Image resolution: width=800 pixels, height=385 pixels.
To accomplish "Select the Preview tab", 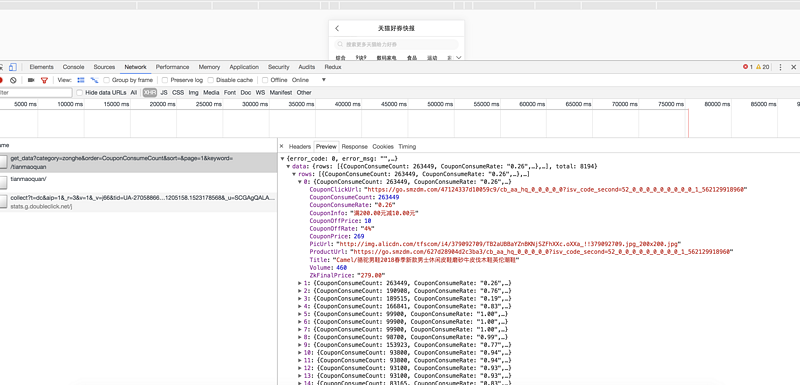I will click(x=327, y=146).
